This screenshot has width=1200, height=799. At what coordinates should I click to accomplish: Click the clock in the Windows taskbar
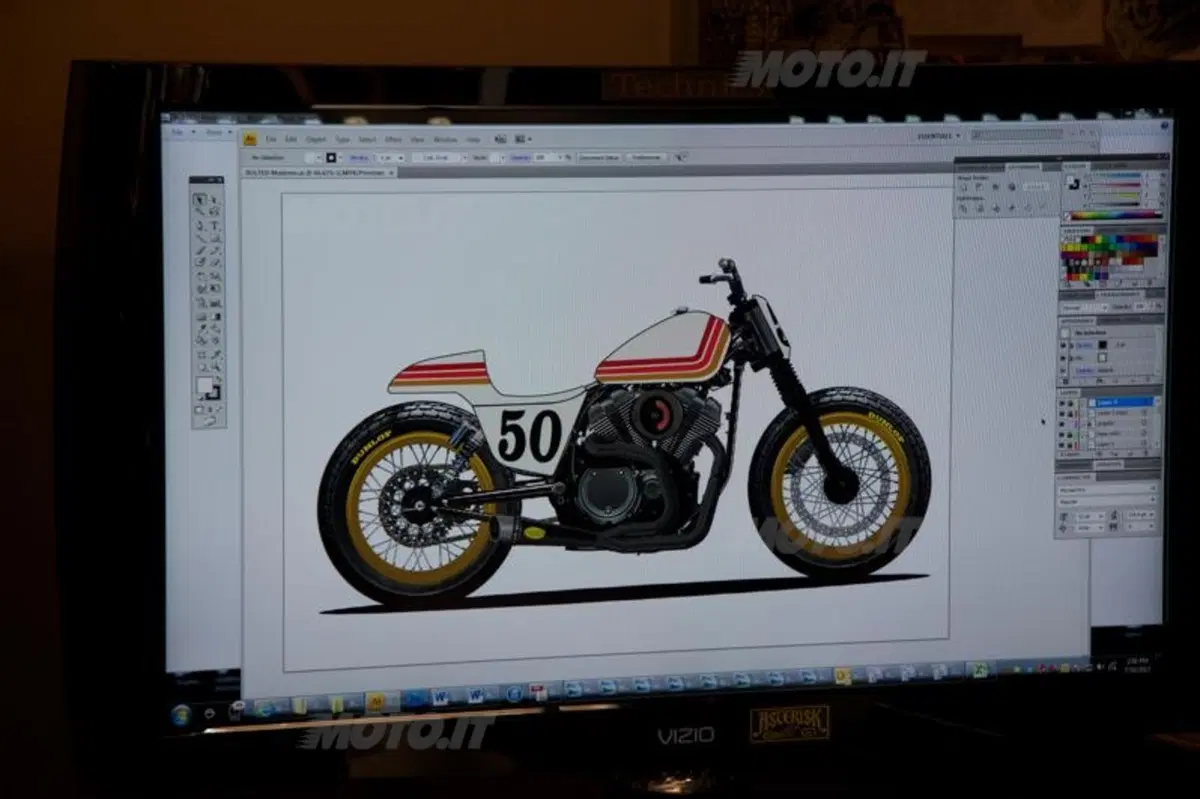(1140, 665)
